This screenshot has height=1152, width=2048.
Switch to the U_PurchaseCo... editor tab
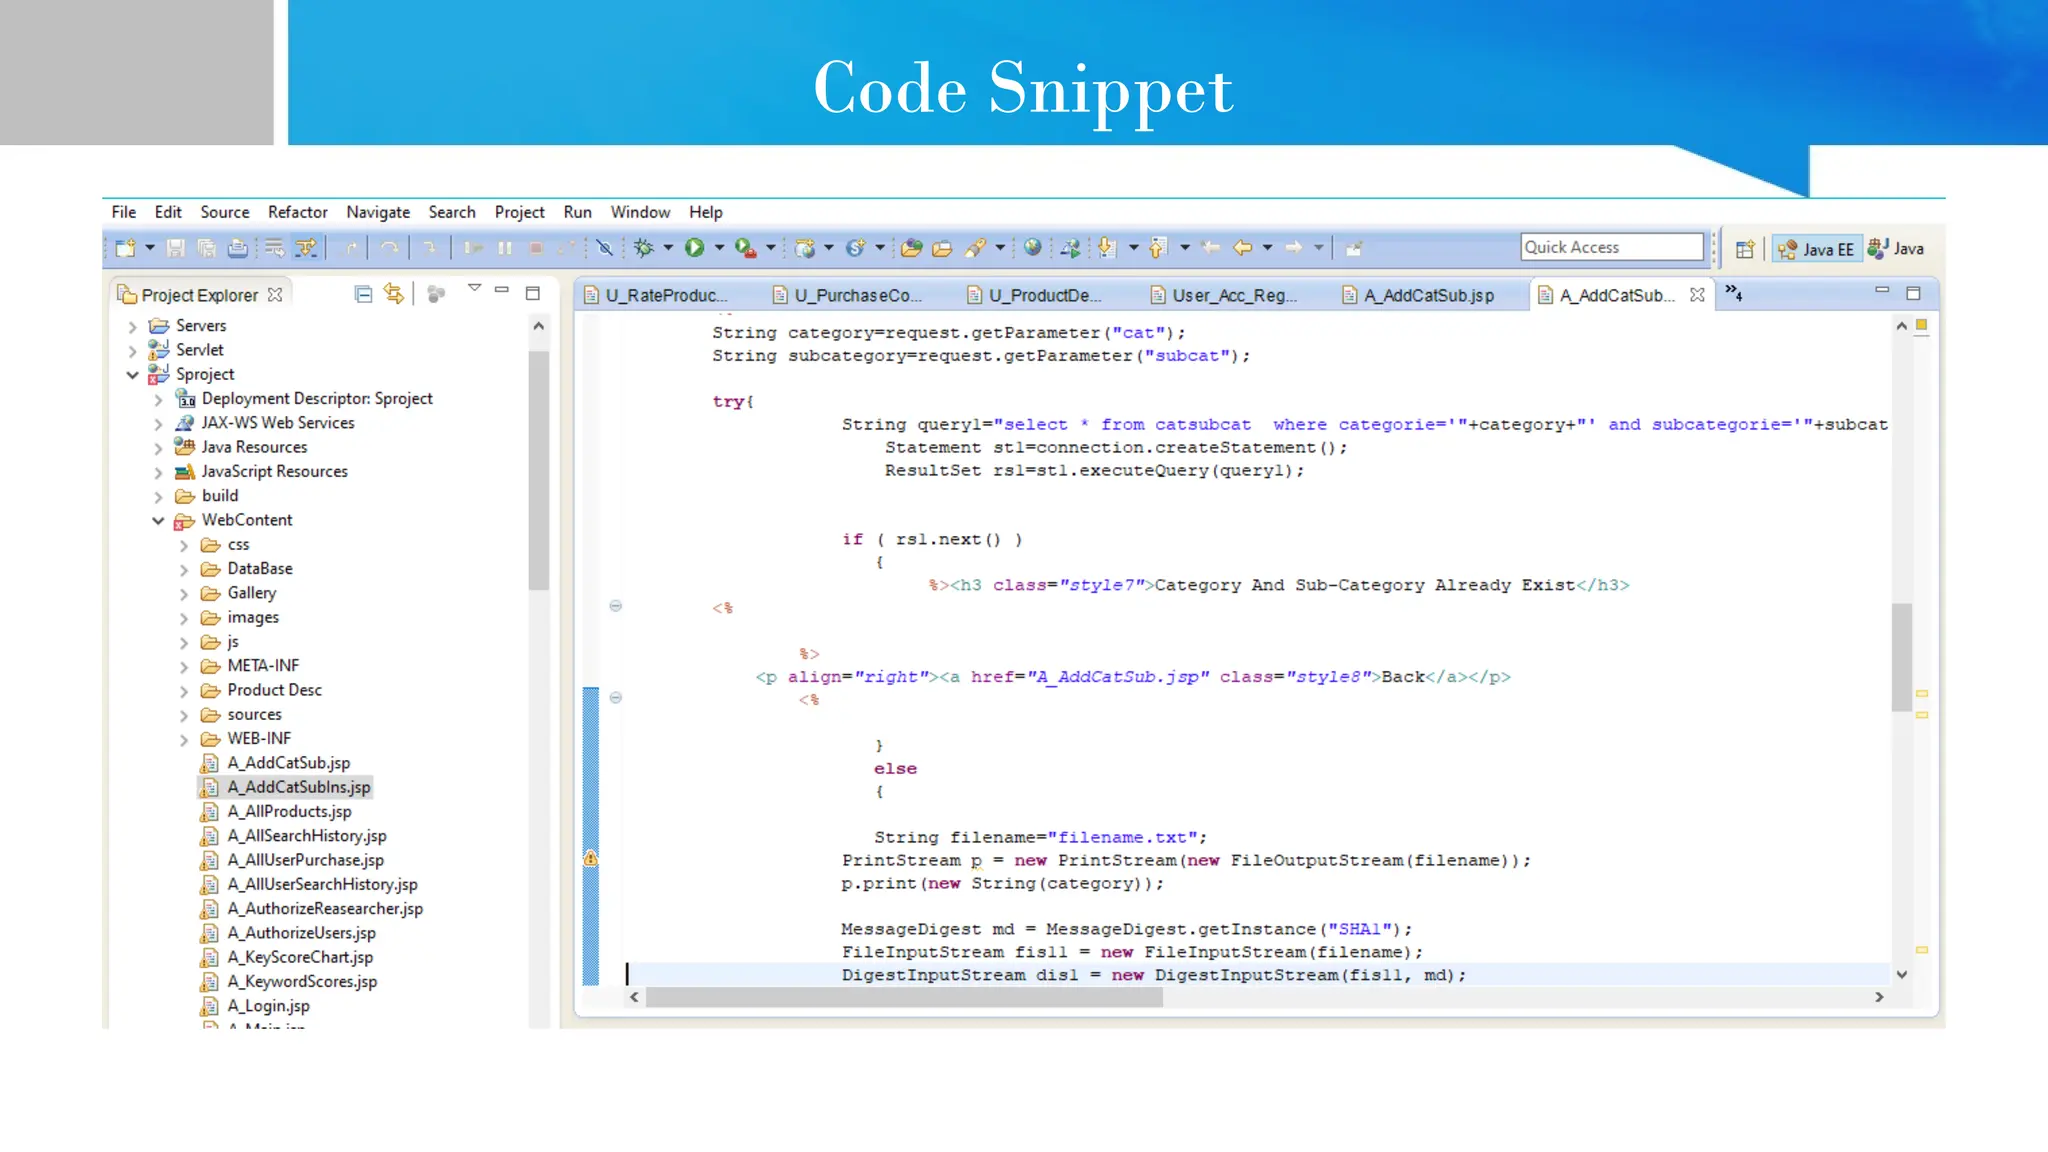tap(848, 295)
